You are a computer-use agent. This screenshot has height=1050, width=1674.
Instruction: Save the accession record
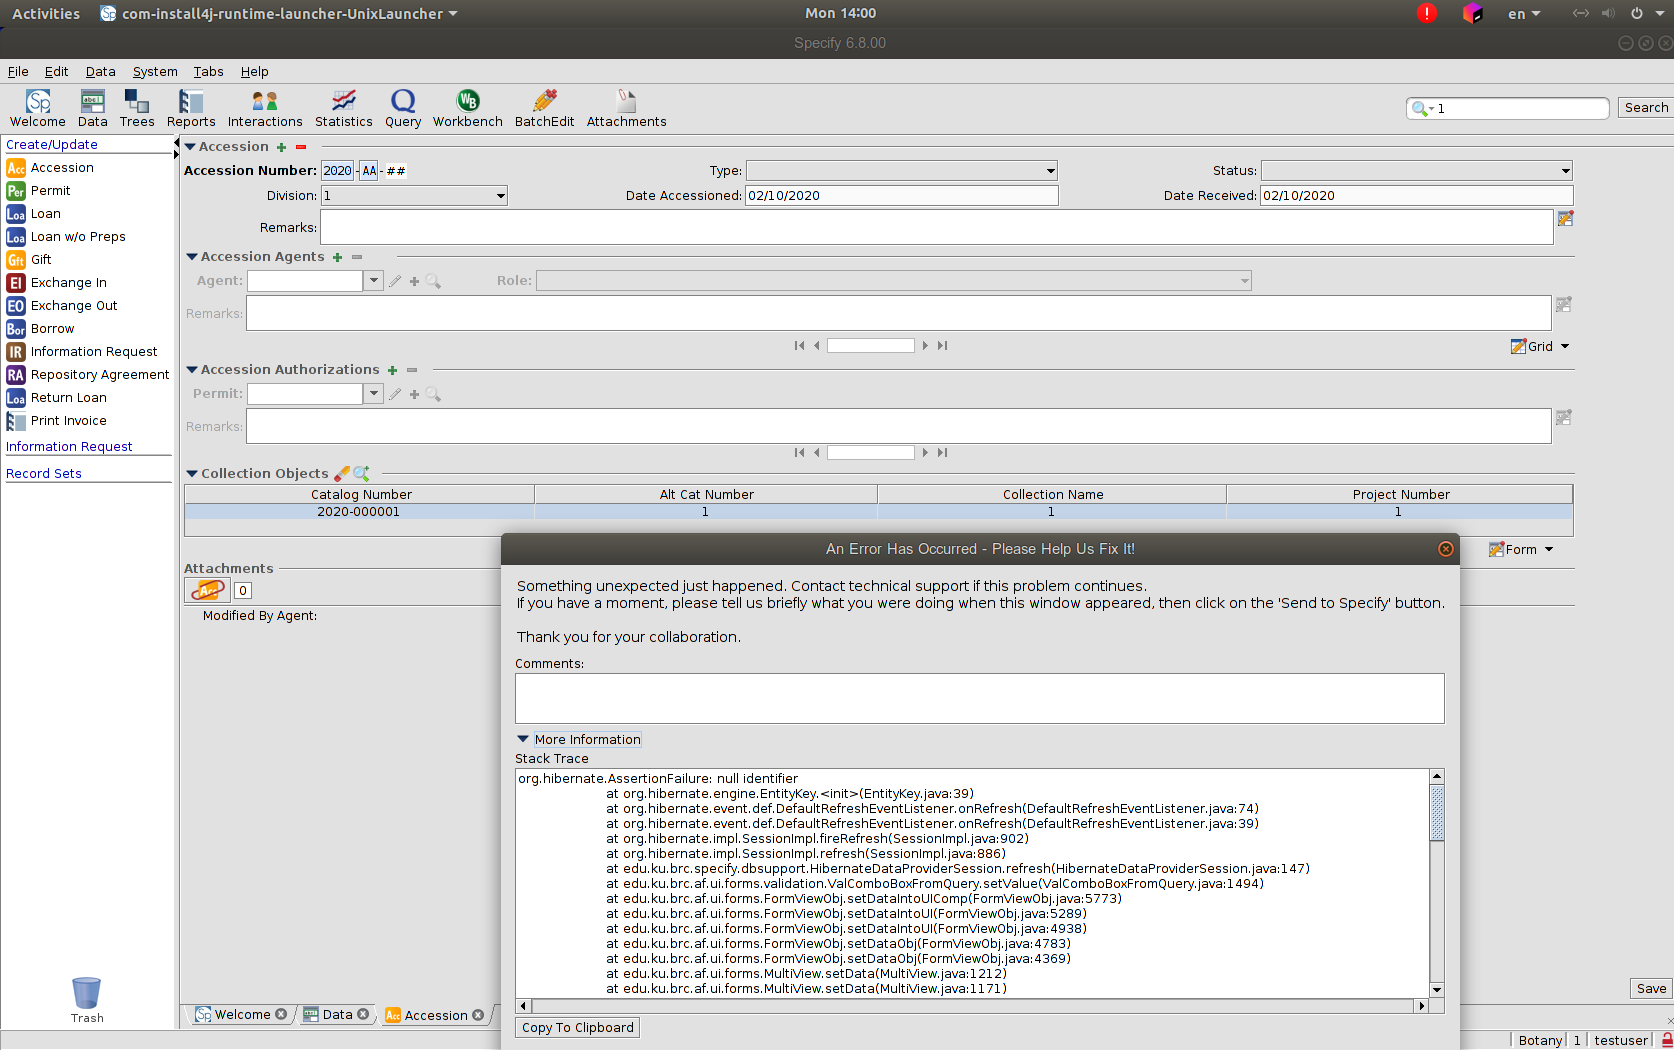(x=1650, y=988)
